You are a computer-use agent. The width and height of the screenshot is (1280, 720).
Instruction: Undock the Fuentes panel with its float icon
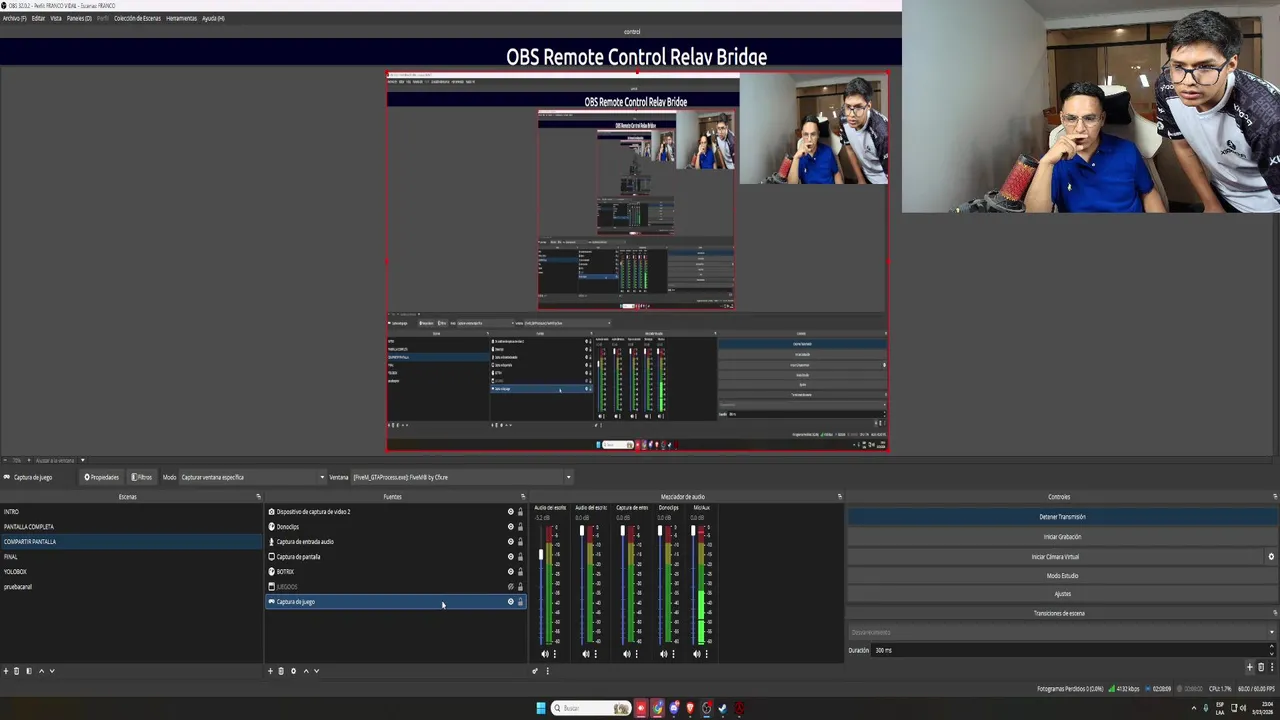pyautogui.click(x=522, y=497)
